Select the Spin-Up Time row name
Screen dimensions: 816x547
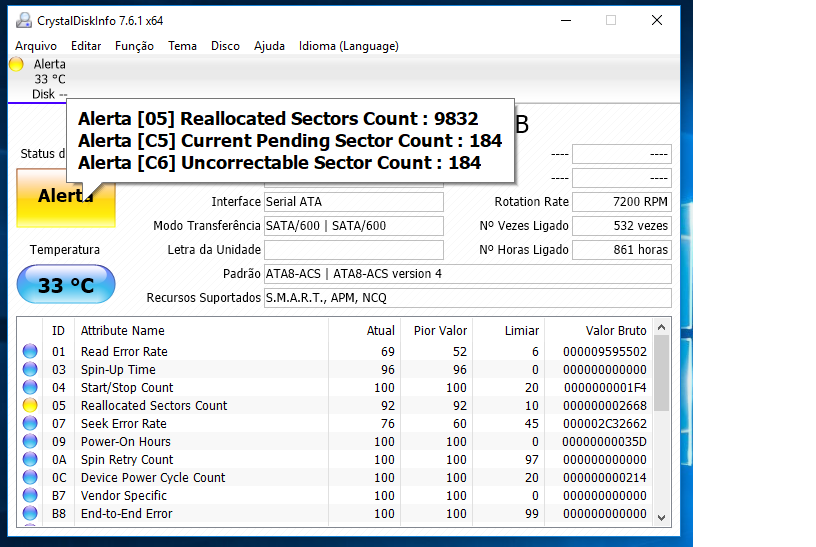point(118,370)
